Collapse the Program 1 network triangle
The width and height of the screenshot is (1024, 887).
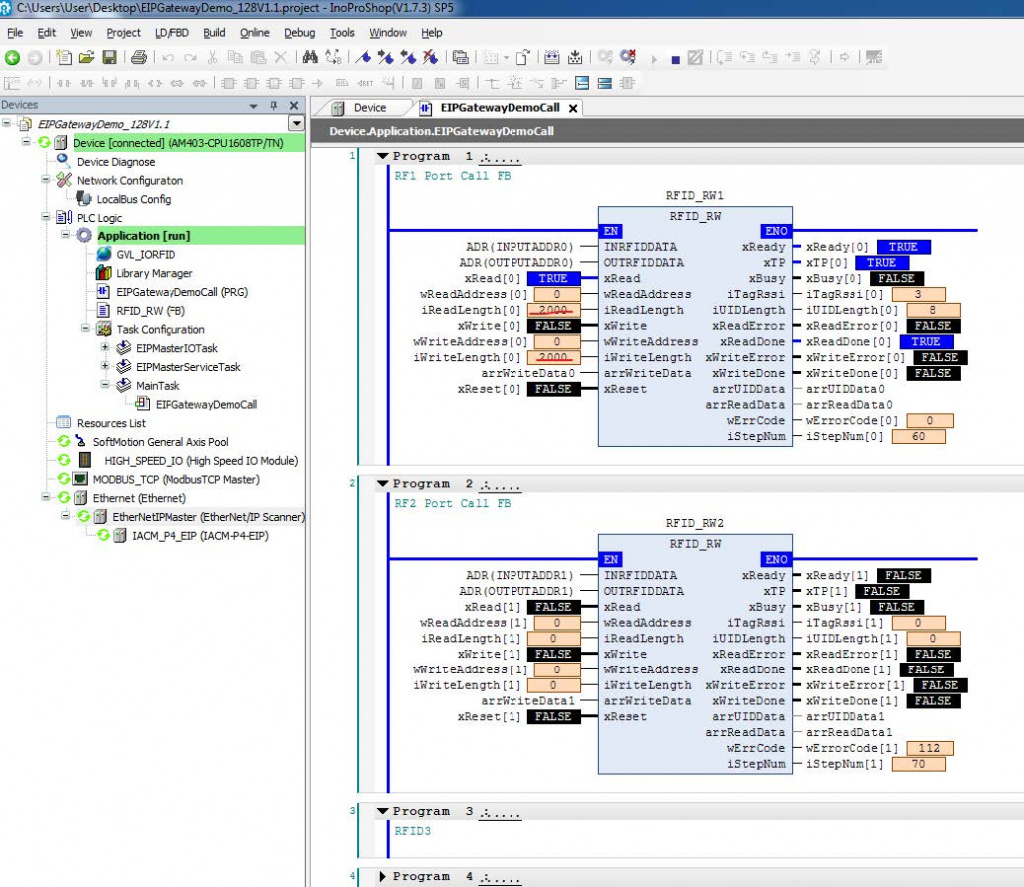(x=383, y=156)
